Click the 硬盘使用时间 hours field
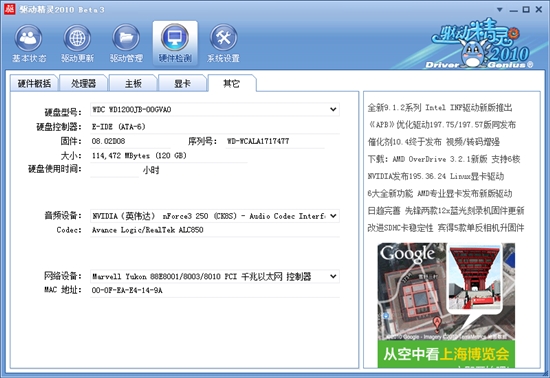 point(115,170)
